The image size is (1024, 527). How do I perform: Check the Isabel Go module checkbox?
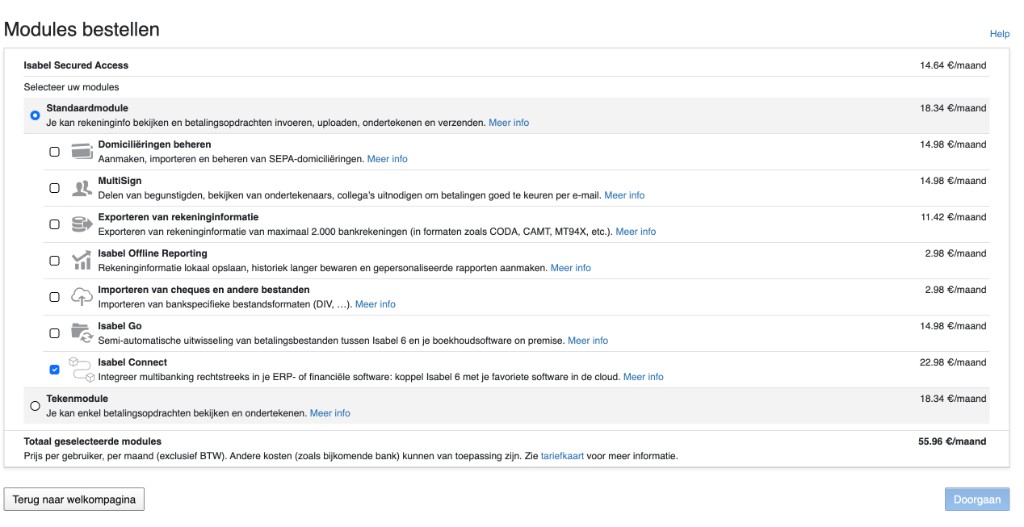point(54,333)
